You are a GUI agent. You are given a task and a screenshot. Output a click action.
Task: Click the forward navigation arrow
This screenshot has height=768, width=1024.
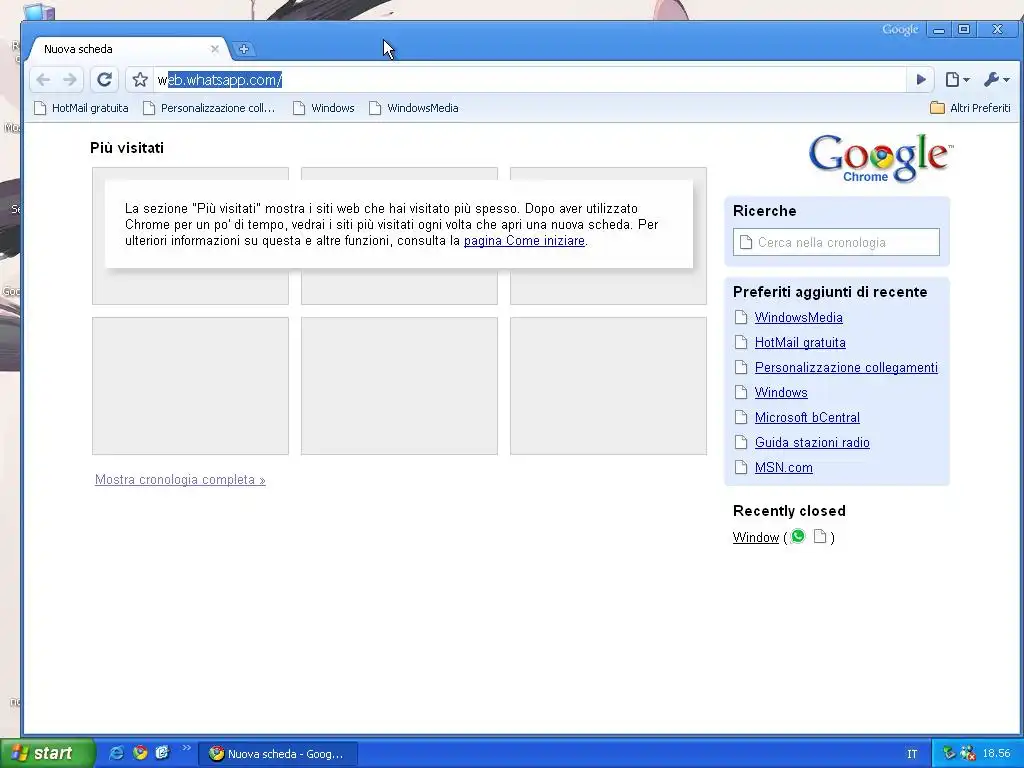pos(70,80)
